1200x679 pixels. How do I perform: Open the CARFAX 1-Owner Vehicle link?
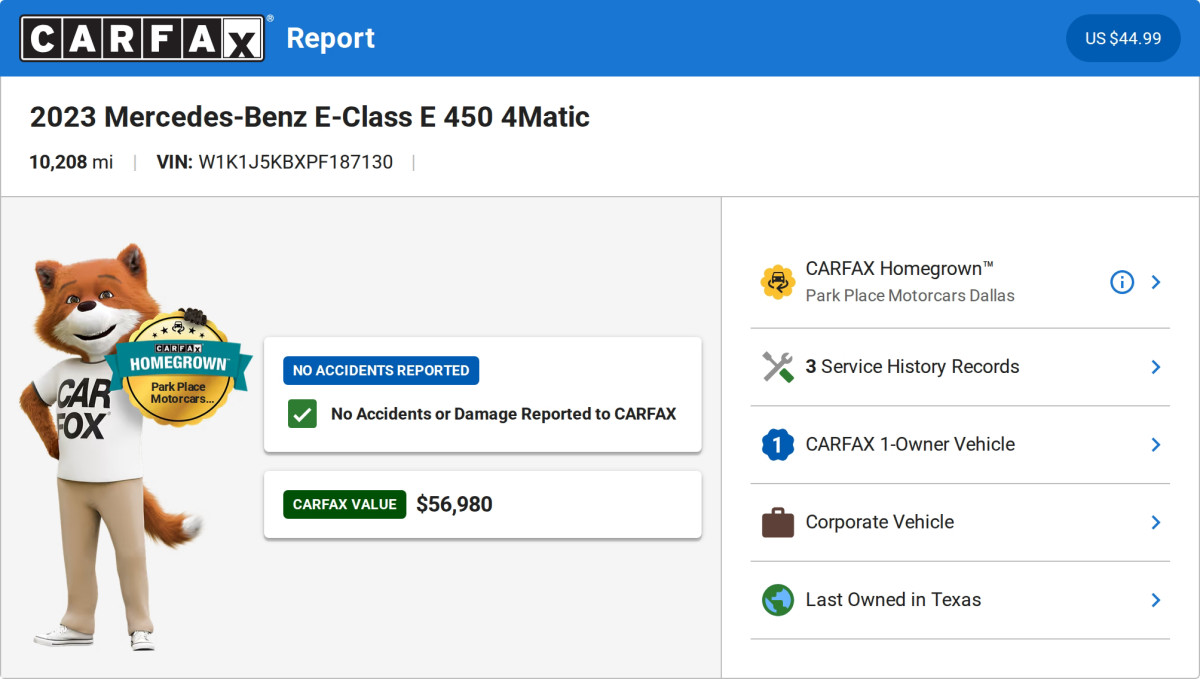point(910,444)
